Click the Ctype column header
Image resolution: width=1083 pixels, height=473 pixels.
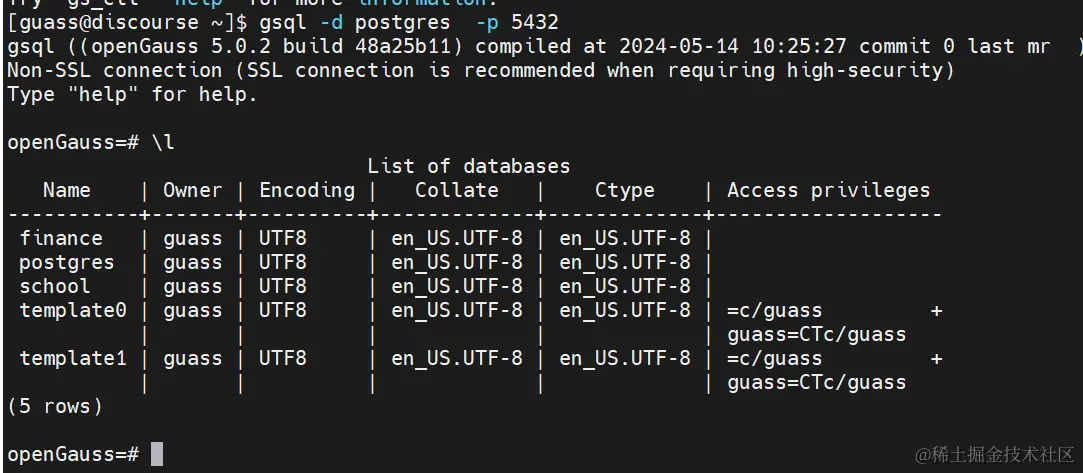coord(624,190)
